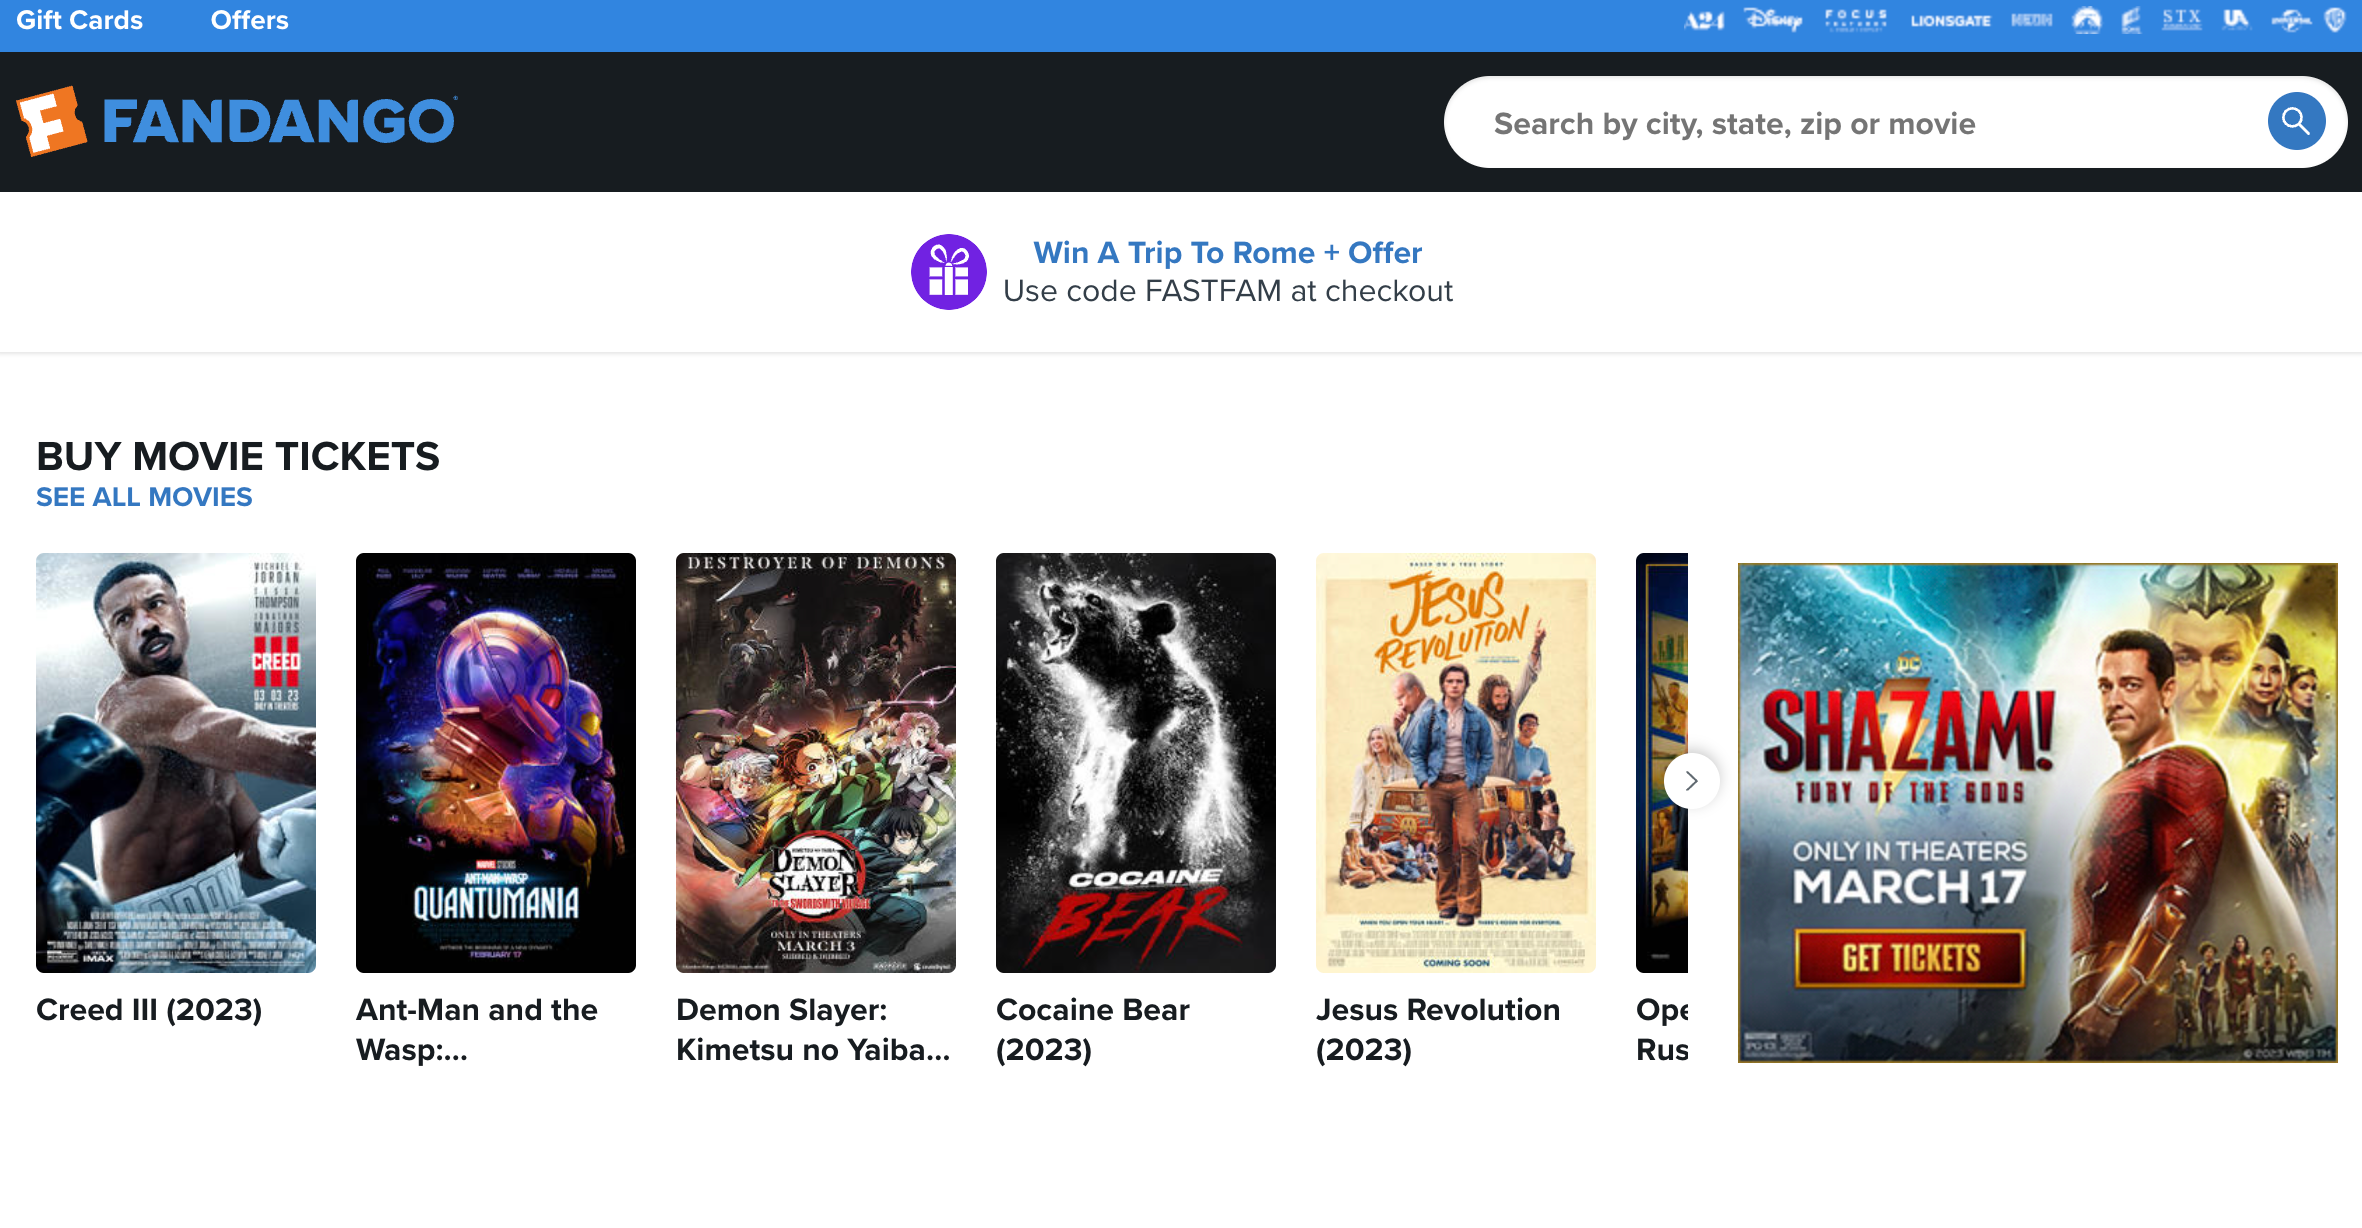Open the Lionsgate studio logo
The height and width of the screenshot is (1228, 2362).
(1949, 20)
